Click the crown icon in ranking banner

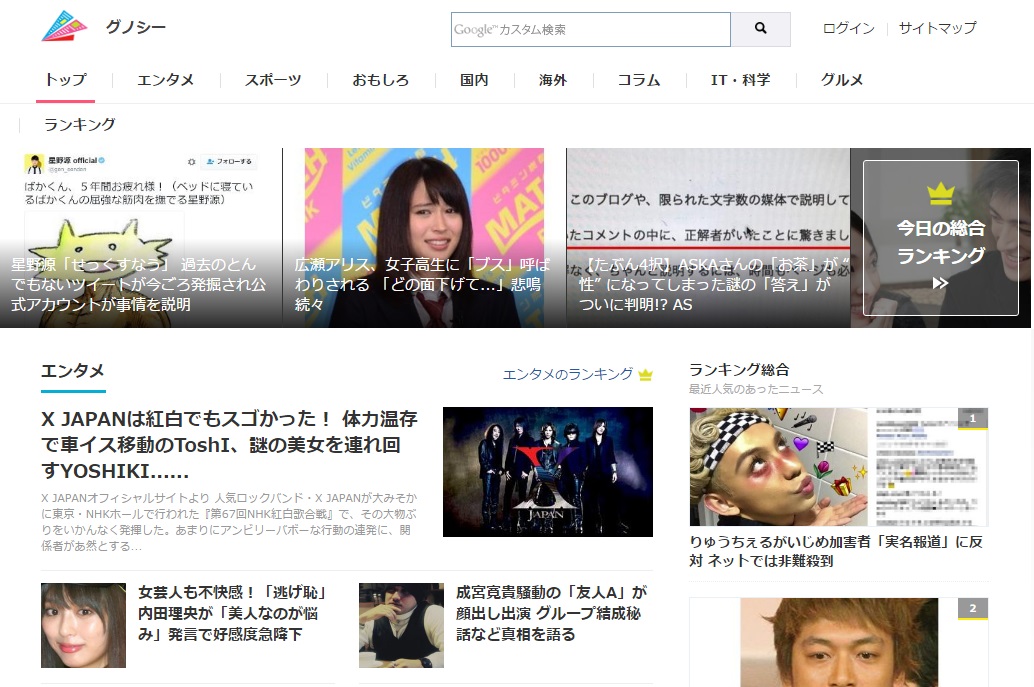click(941, 193)
